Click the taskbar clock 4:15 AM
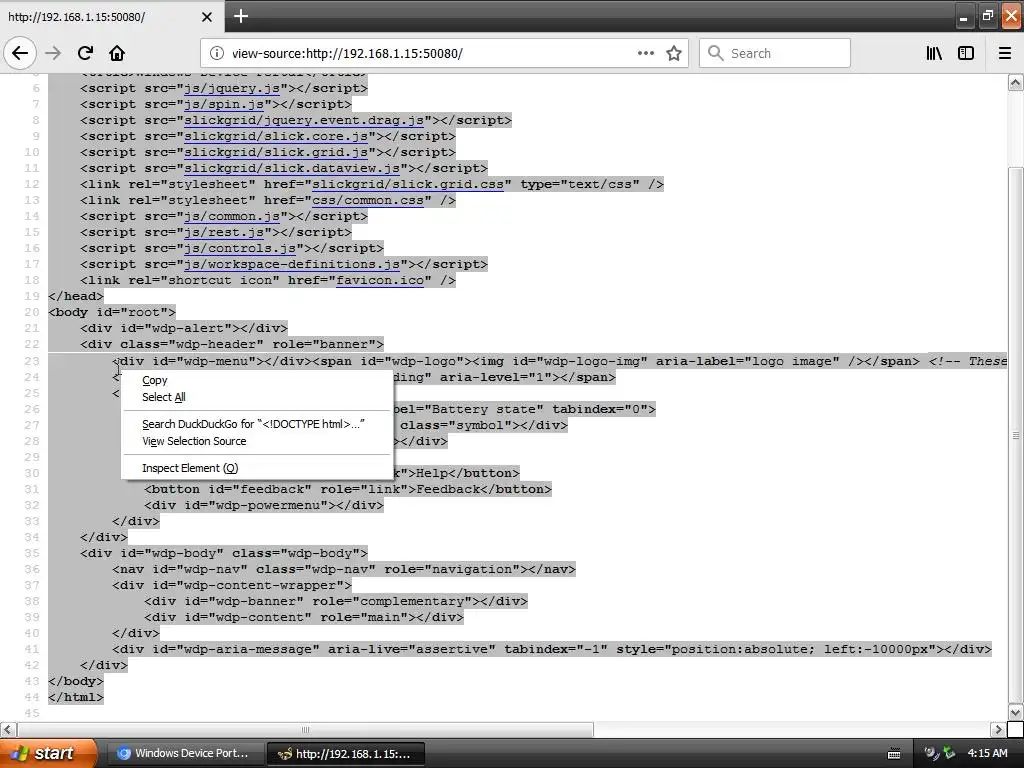 coord(987,753)
